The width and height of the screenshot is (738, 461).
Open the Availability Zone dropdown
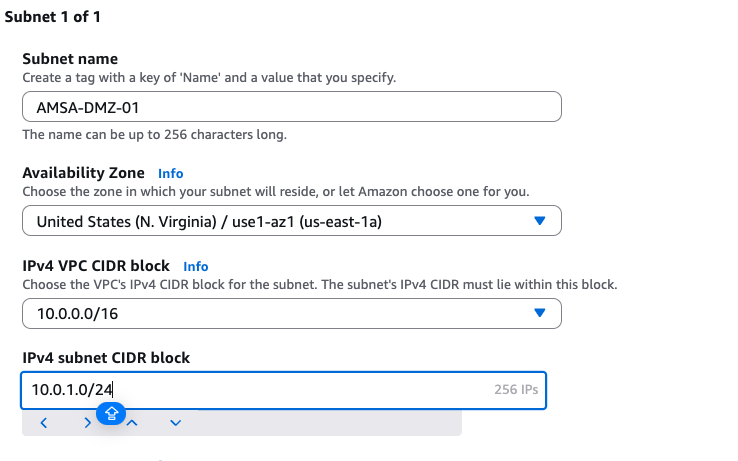(291, 221)
